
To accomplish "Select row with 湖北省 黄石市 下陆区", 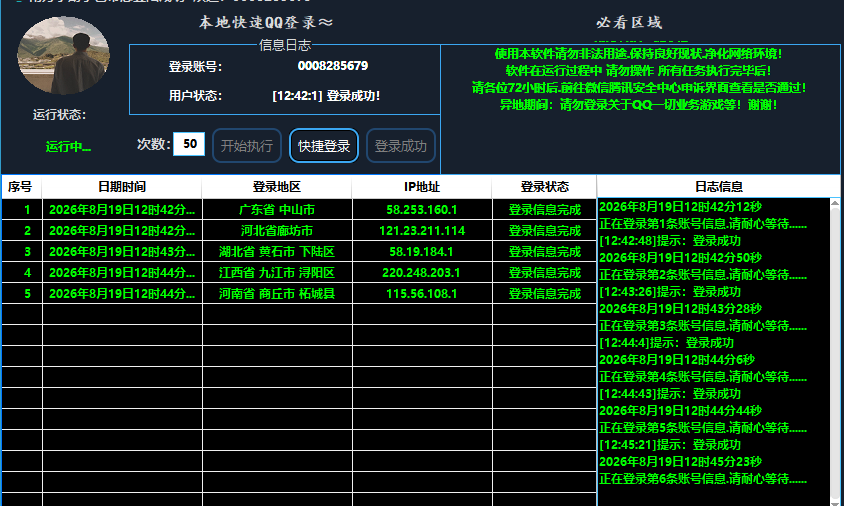I will tap(299, 251).
